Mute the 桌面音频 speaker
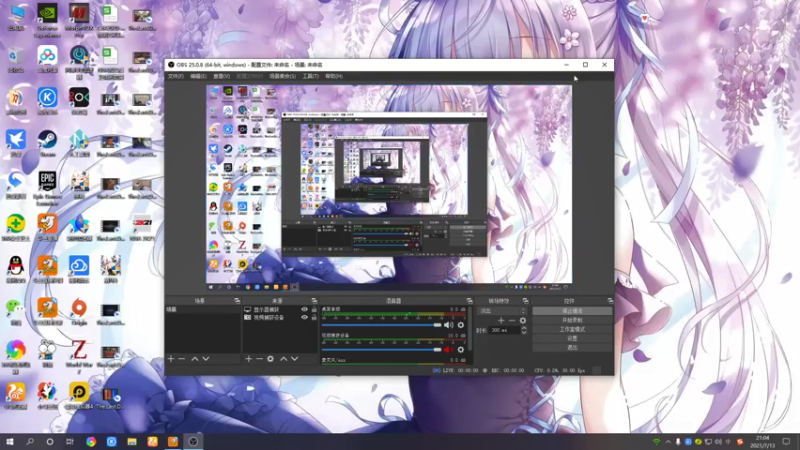This screenshot has width=800, height=450. pos(448,325)
